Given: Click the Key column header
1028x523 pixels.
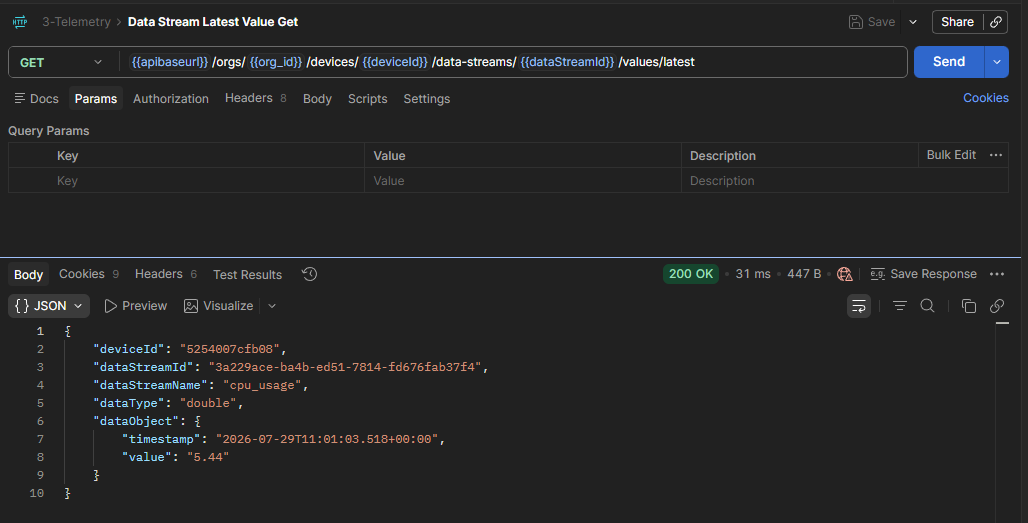Looking at the screenshot, I should (68, 156).
